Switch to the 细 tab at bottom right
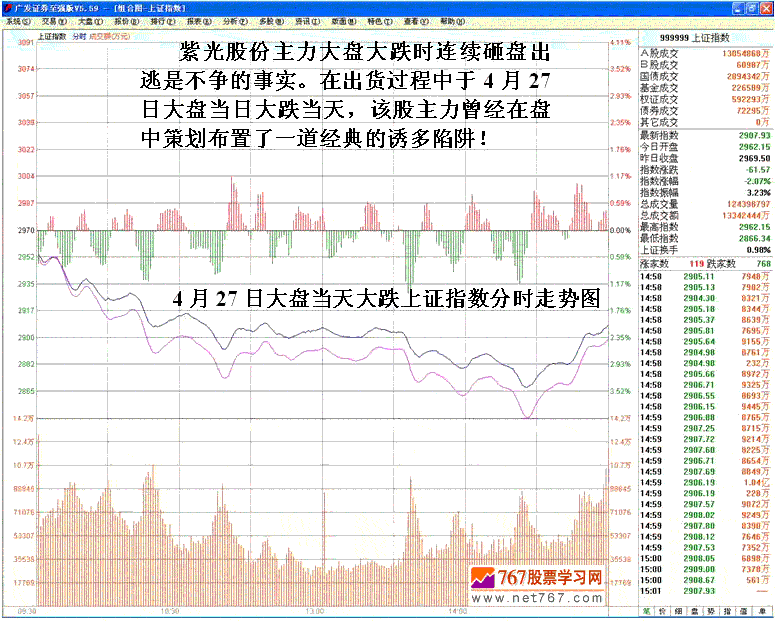 677,609
